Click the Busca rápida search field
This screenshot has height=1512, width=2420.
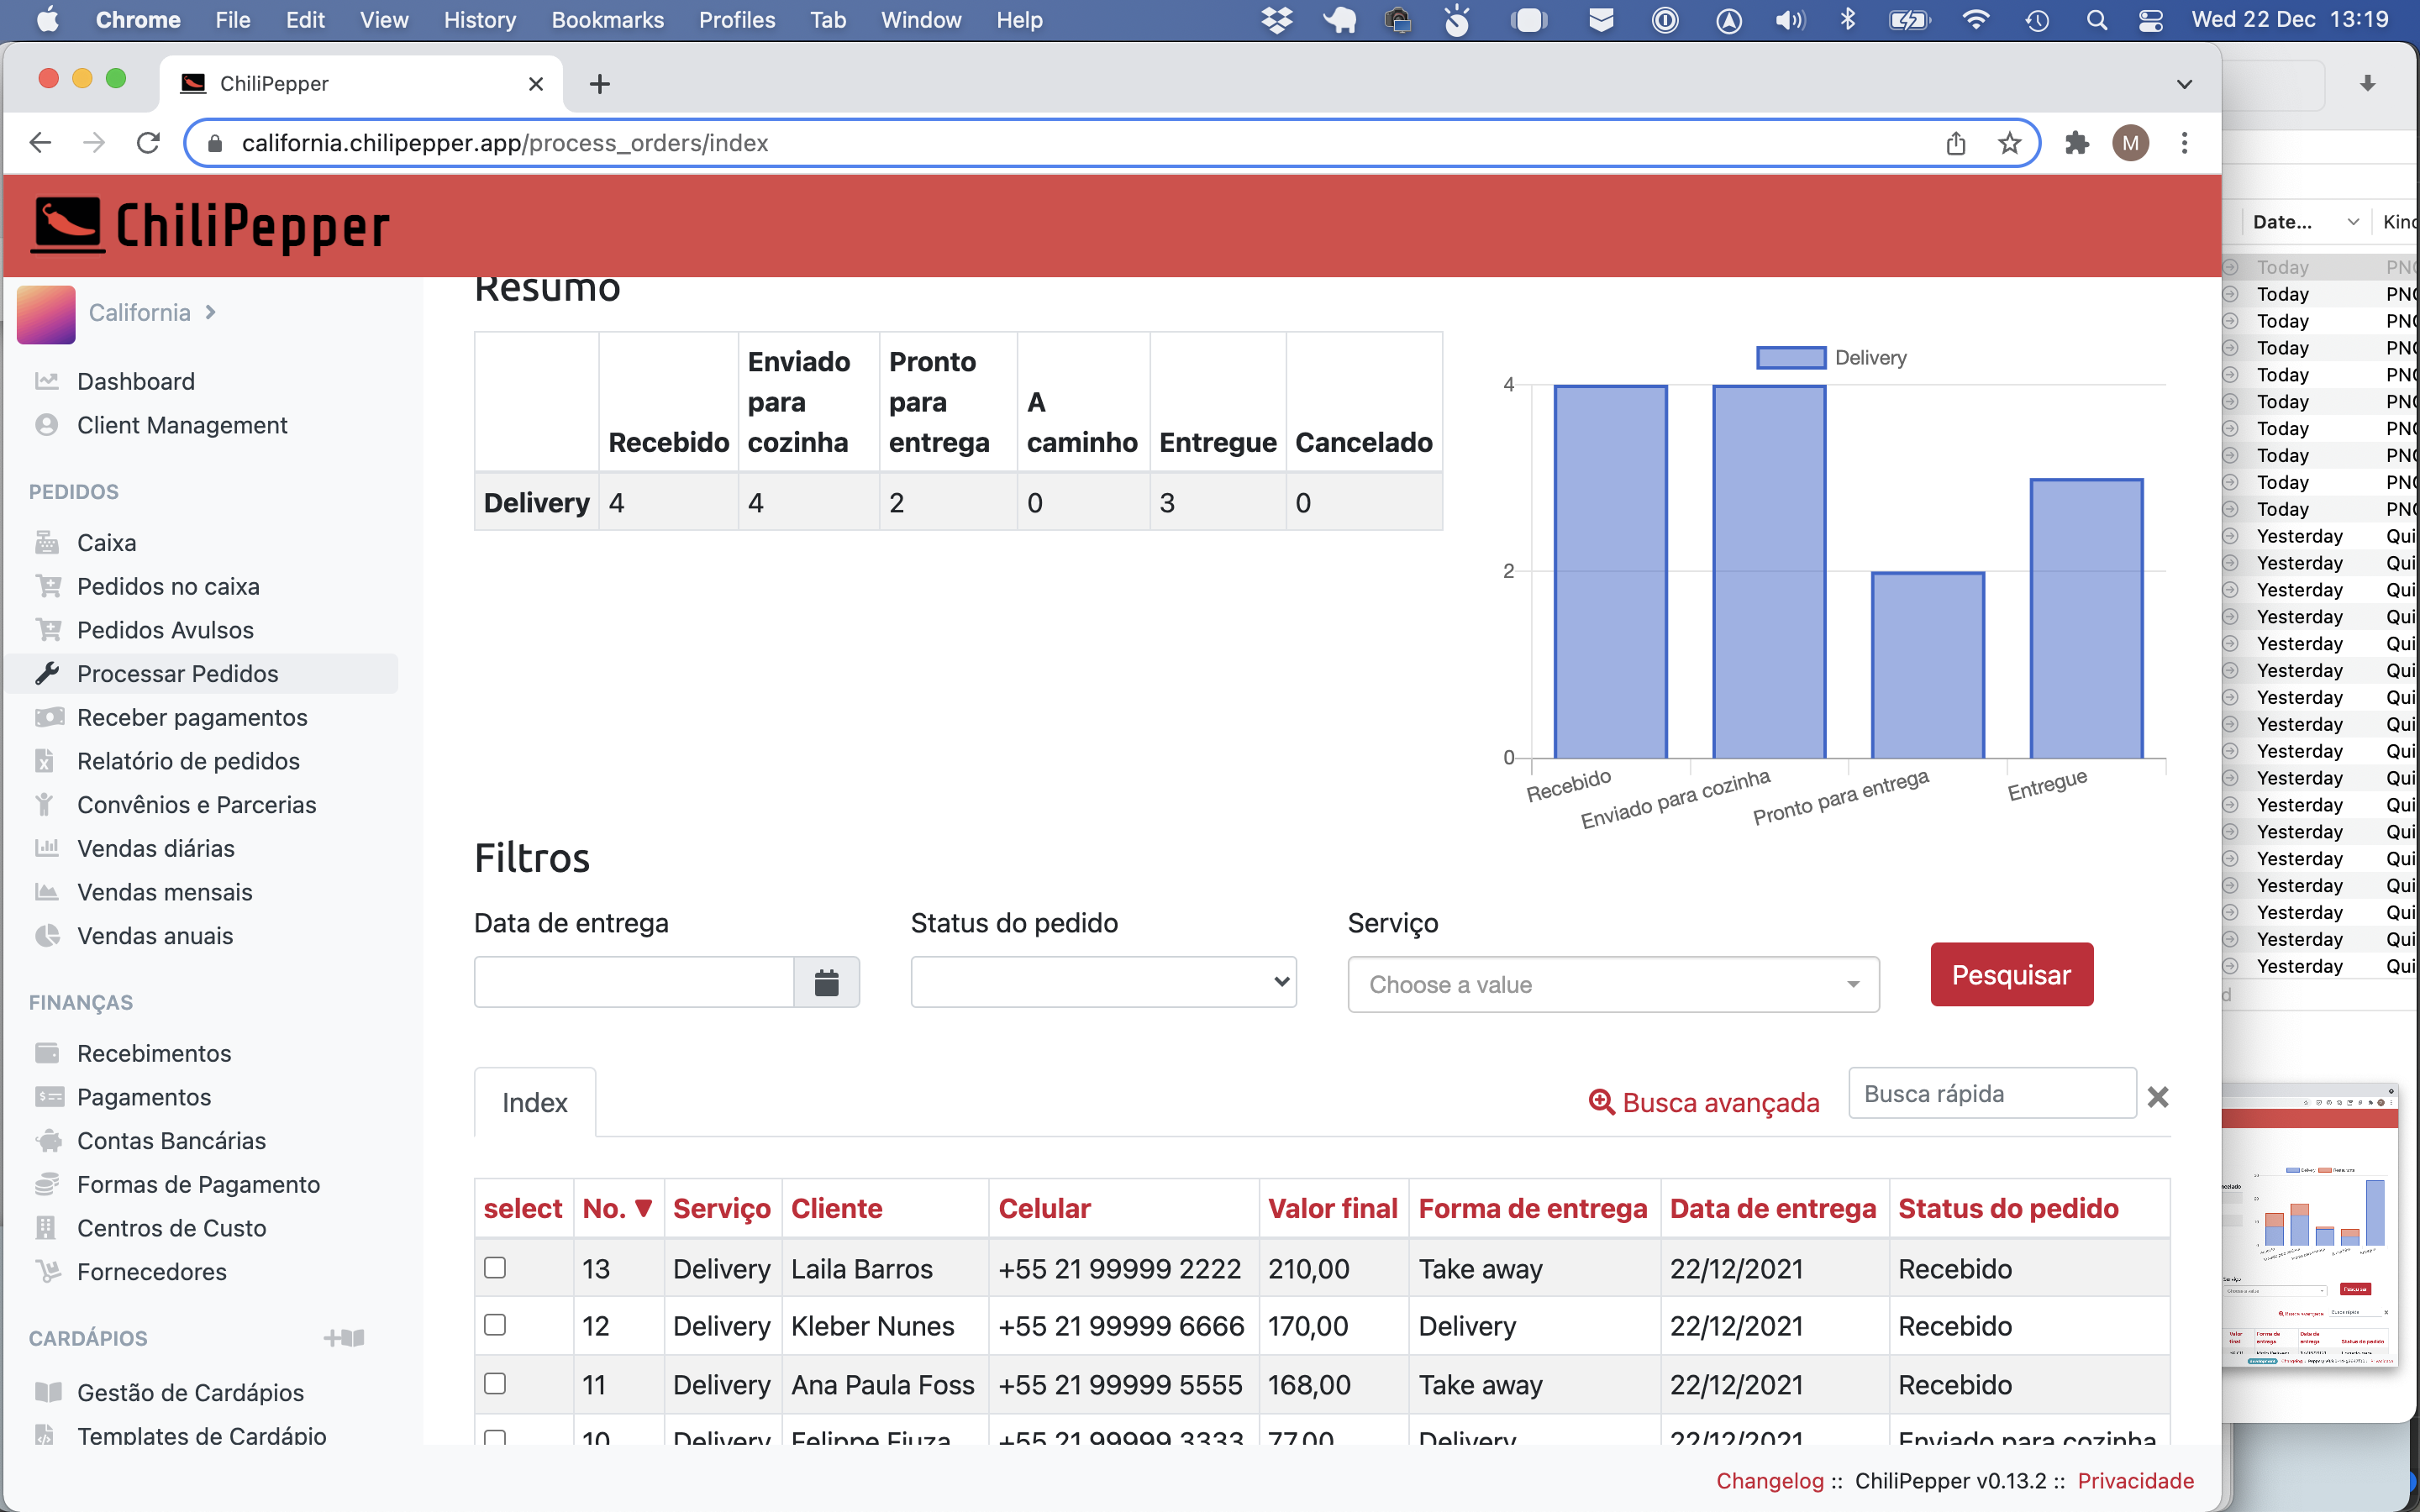[1992, 1093]
